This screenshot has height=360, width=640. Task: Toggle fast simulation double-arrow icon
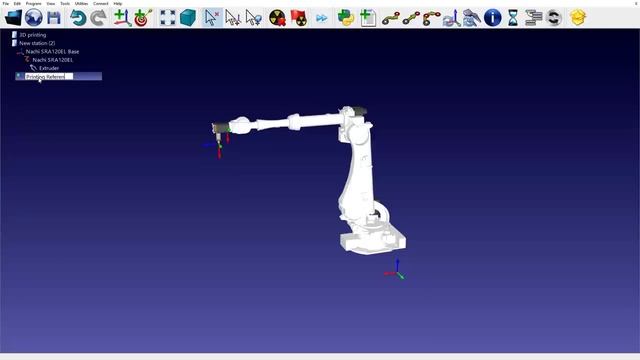coord(322,18)
